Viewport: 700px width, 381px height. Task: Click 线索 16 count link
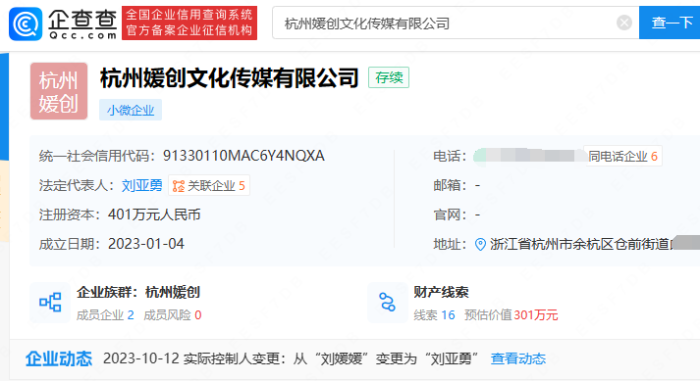point(434,315)
